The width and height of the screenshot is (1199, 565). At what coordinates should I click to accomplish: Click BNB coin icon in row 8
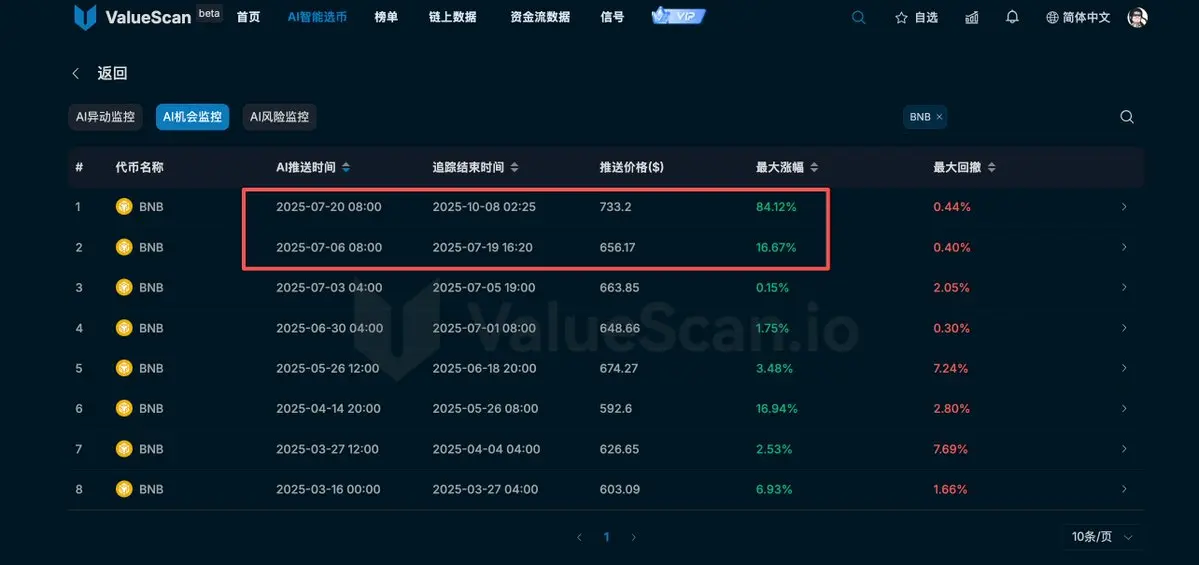pyautogui.click(x=123, y=489)
